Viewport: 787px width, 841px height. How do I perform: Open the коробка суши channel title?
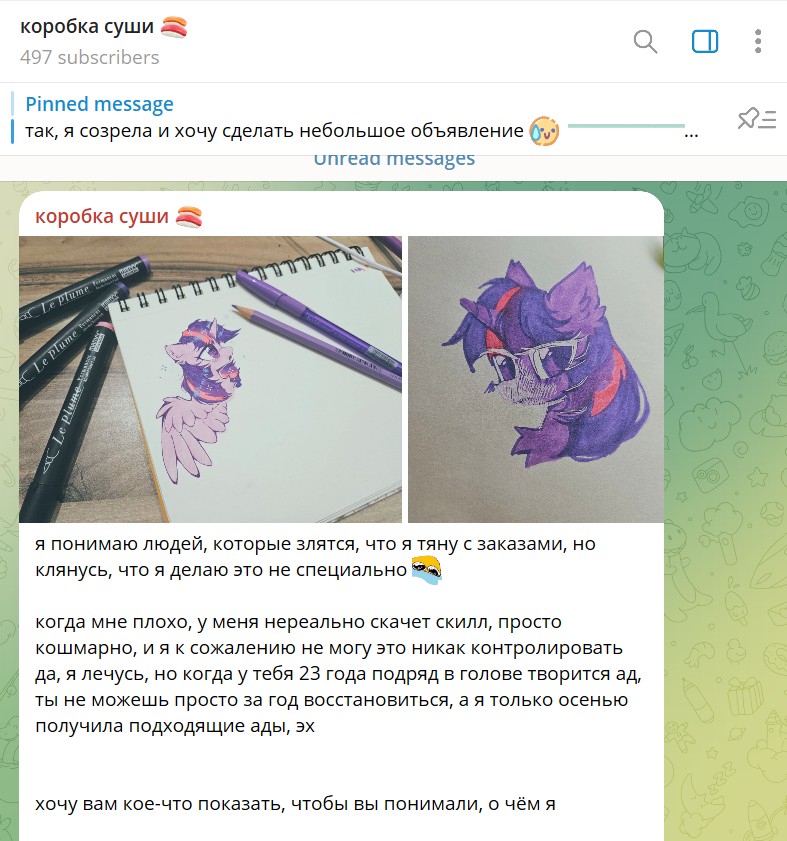coord(87,26)
